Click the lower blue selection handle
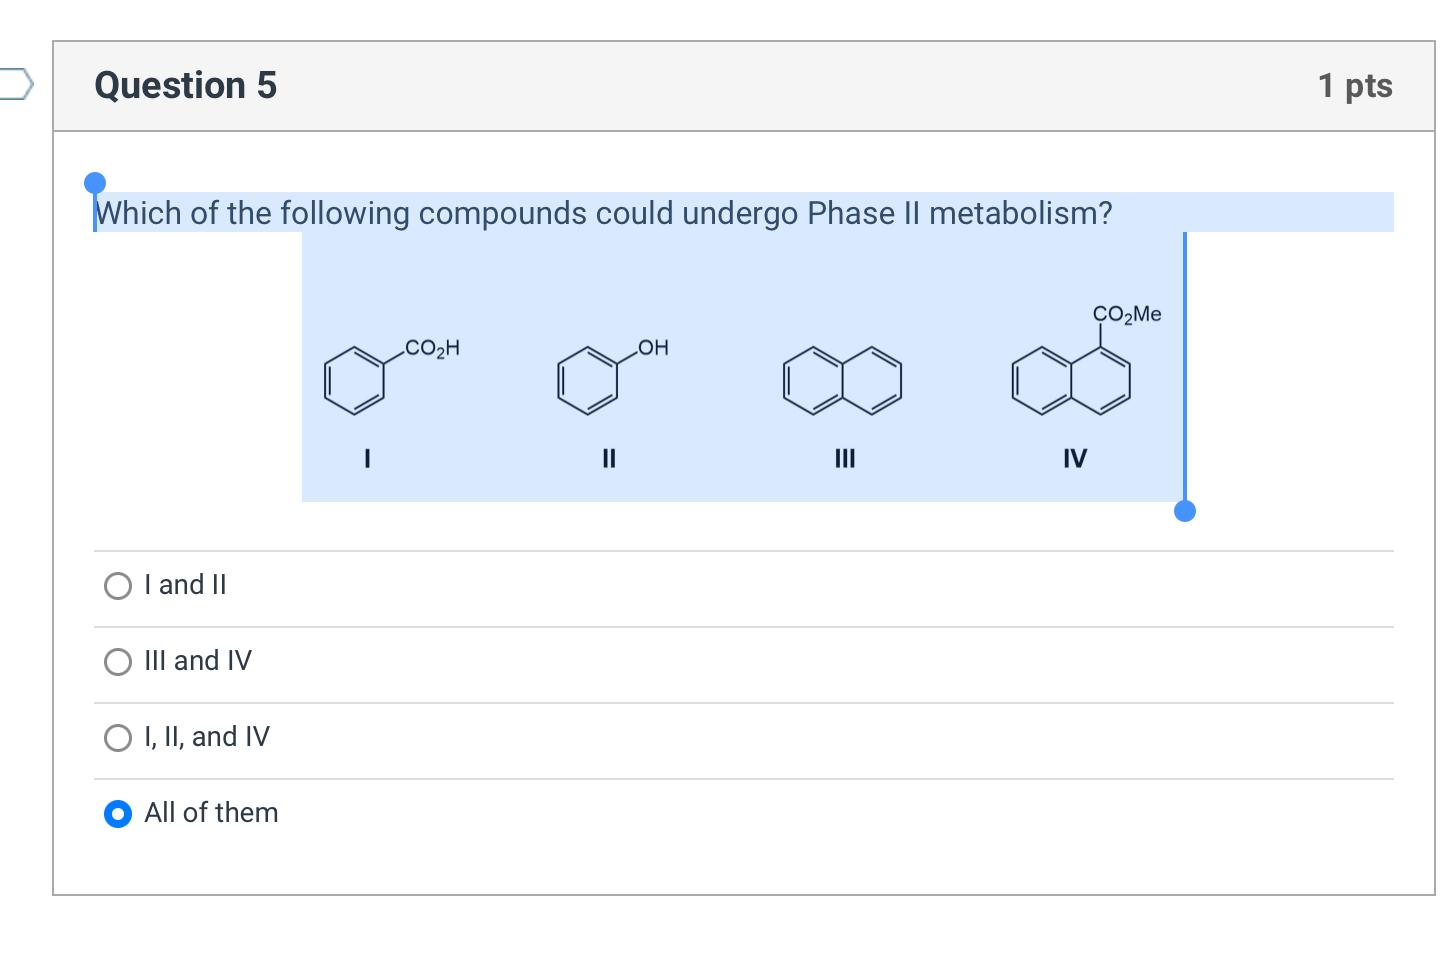Image resolution: width=1449 pixels, height=961 pixels. [1186, 511]
